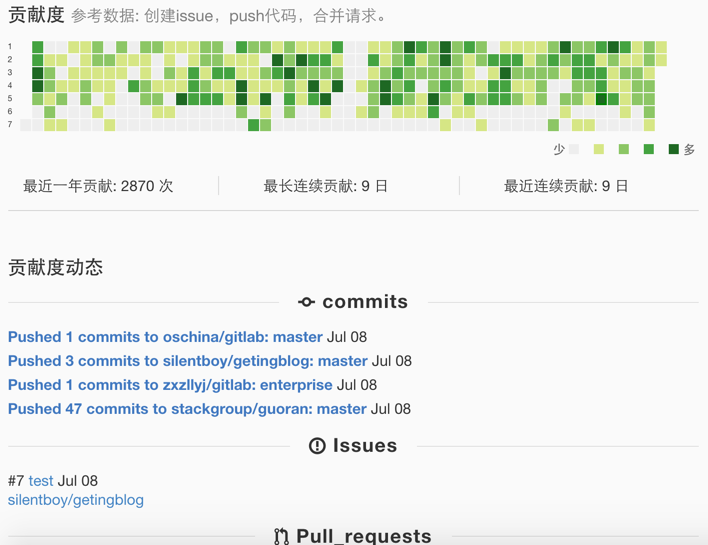
Task: Click the Issues exclamation icon
Action: [317, 446]
